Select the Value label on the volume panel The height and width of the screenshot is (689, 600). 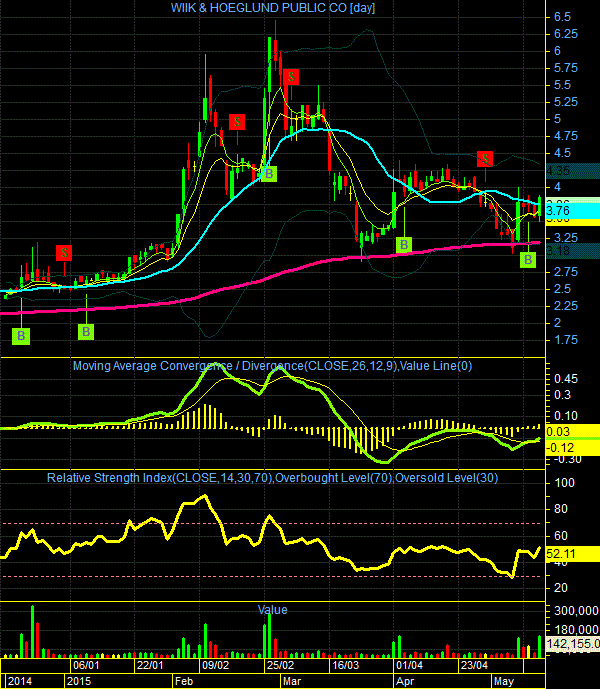coord(272,610)
